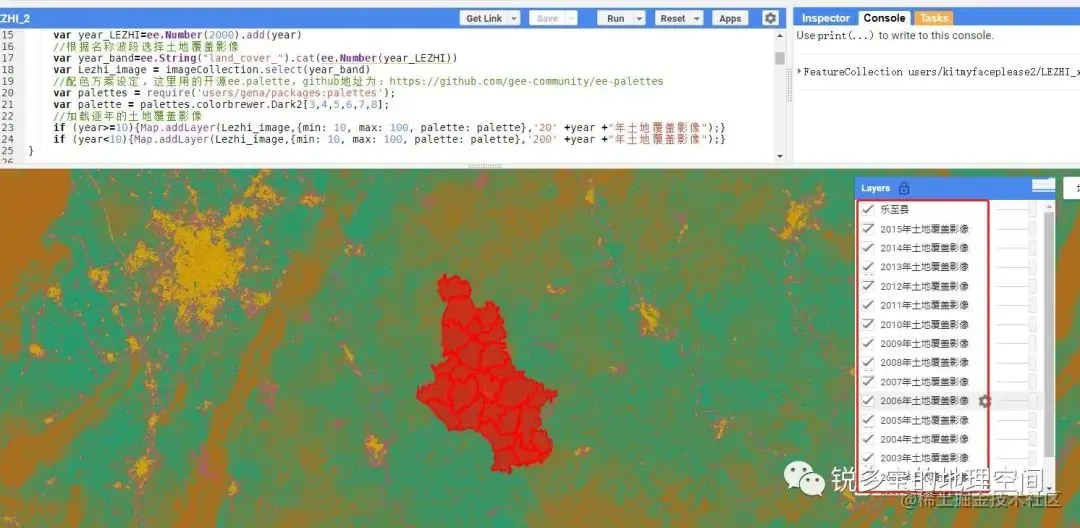1080x528 pixels.
Task: Disable the 2008年土地覆盖影像 layer
Action: [868, 362]
